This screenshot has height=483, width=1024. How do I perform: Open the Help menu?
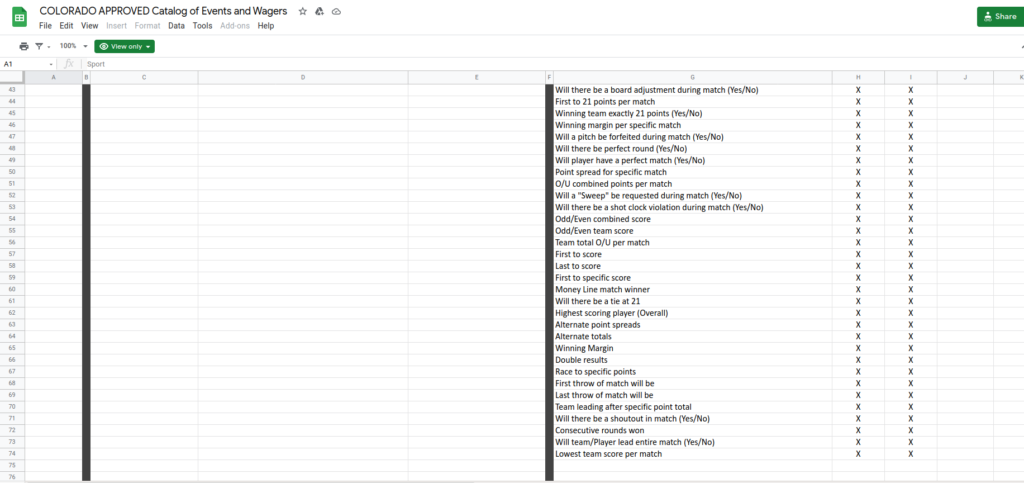(x=265, y=26)
